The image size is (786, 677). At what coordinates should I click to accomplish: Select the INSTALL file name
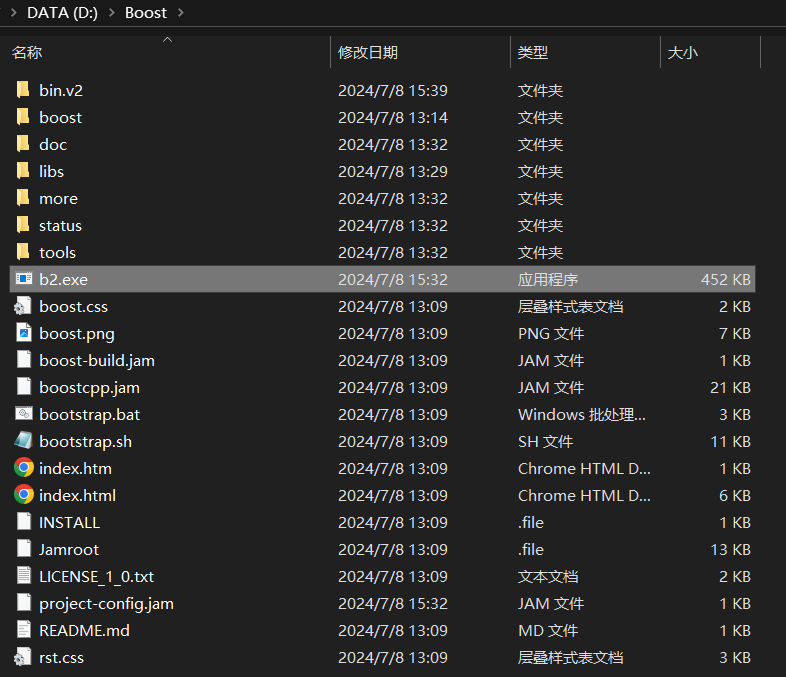[69, 523]
